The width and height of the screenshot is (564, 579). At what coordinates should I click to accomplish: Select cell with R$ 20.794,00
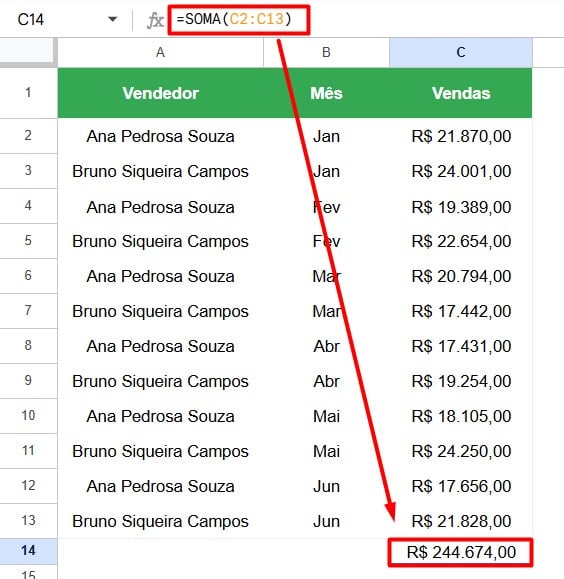[461, 276]
